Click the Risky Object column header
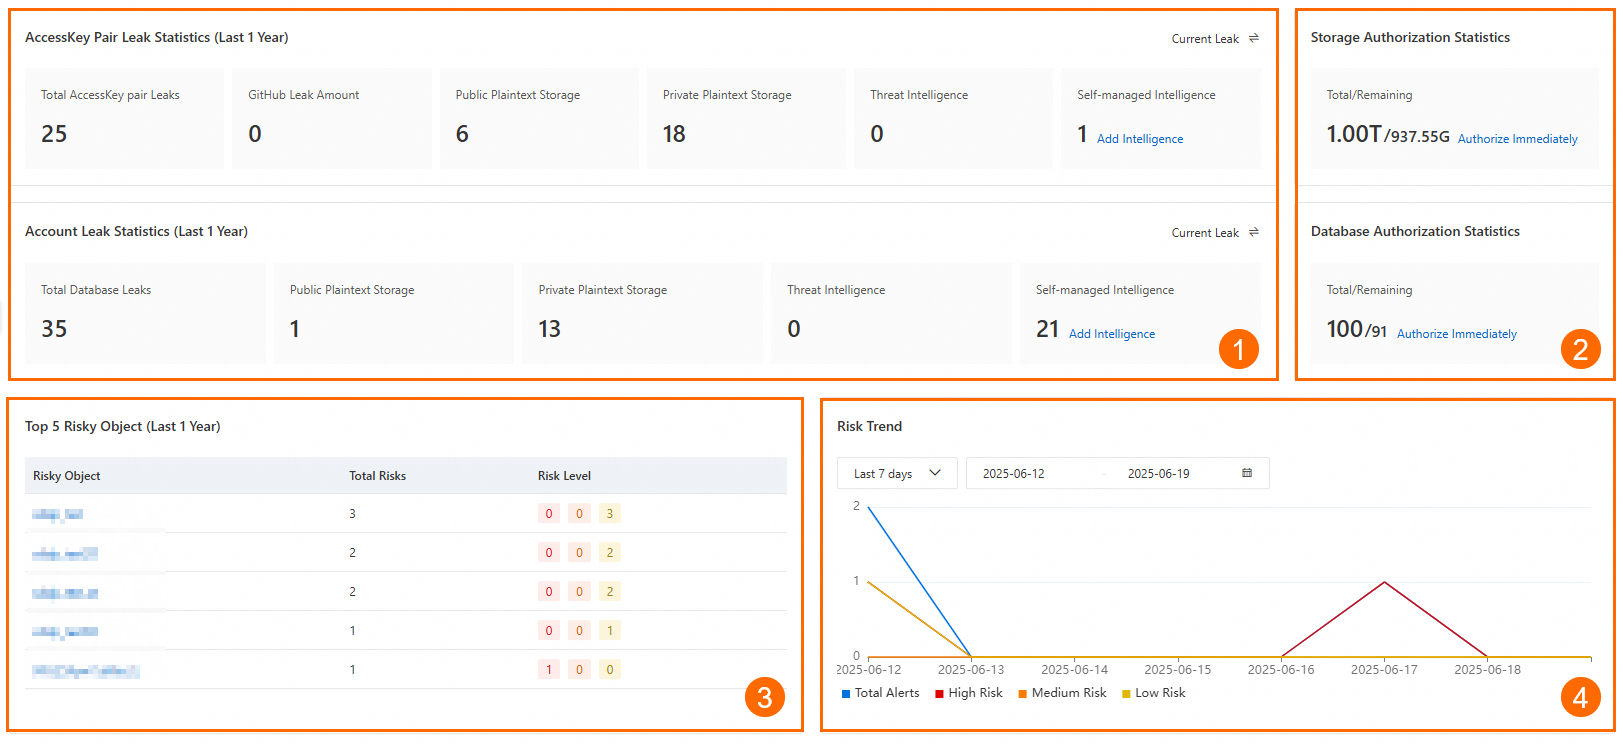Viewport: 1623px width, 744px height. point(67,476)
